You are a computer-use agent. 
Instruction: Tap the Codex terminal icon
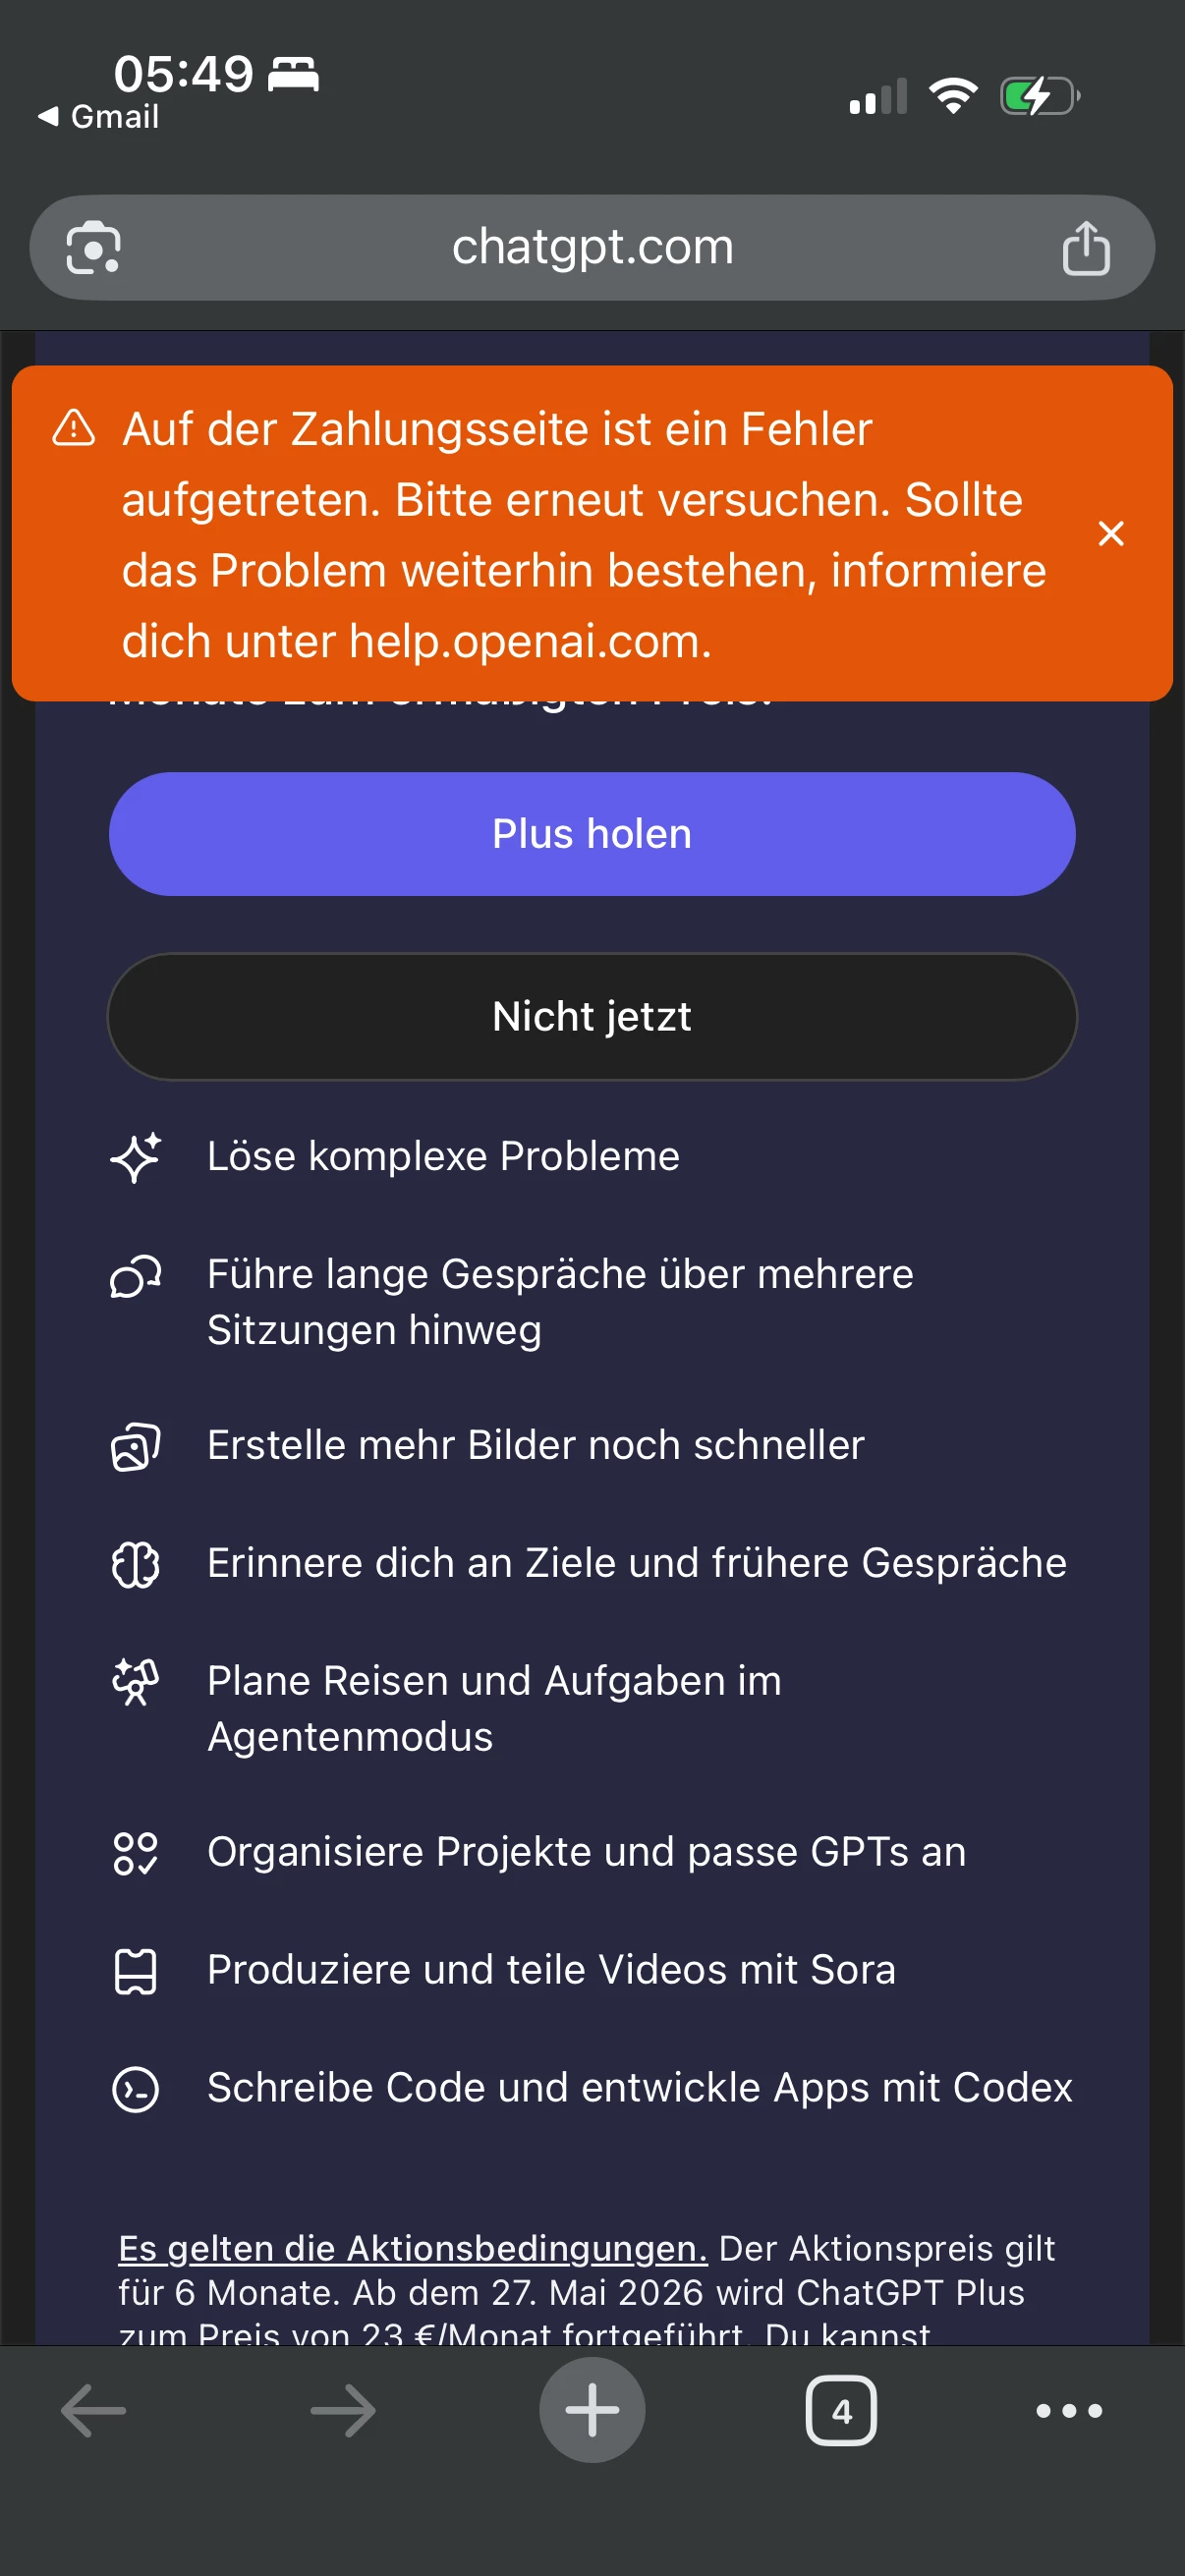pyautogui.click(x=136, y=2089)
